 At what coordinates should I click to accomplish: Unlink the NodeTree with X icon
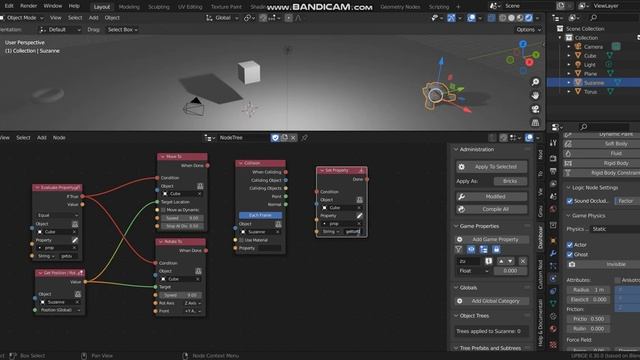(293, 138)
